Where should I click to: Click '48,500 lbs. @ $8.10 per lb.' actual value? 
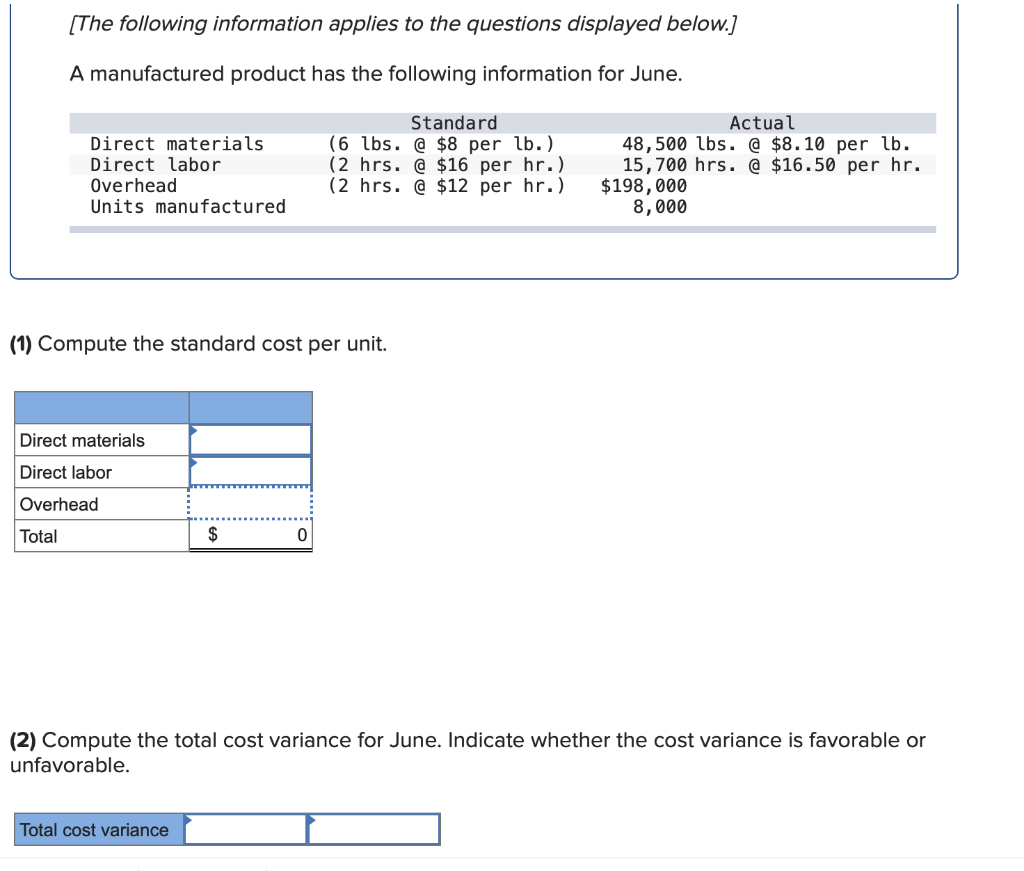(766, 144)
